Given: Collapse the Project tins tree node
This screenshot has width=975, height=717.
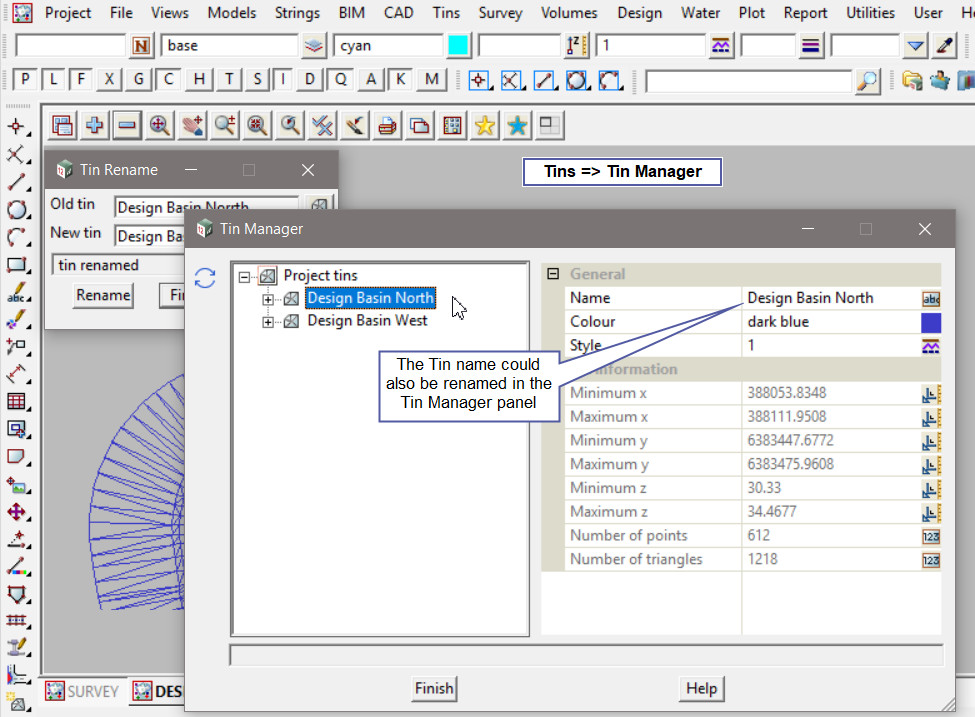Looking at the screenshot, I should [x=245, y=276].
